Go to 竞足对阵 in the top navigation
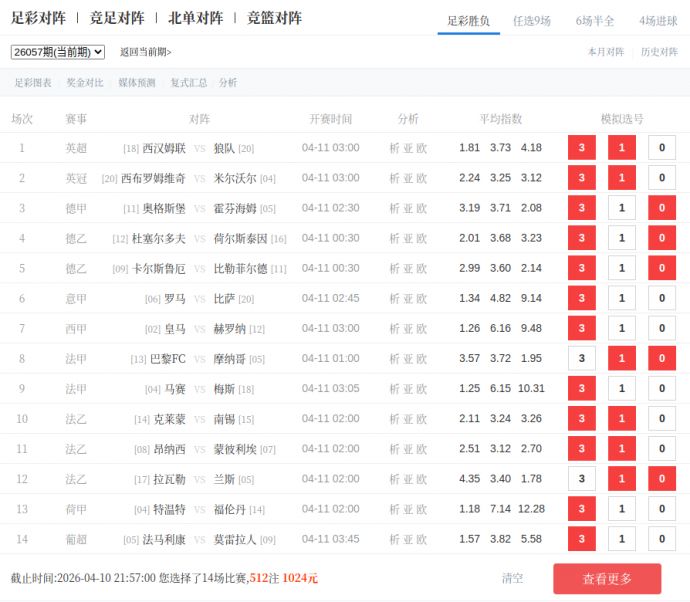 tap(117, 18)
